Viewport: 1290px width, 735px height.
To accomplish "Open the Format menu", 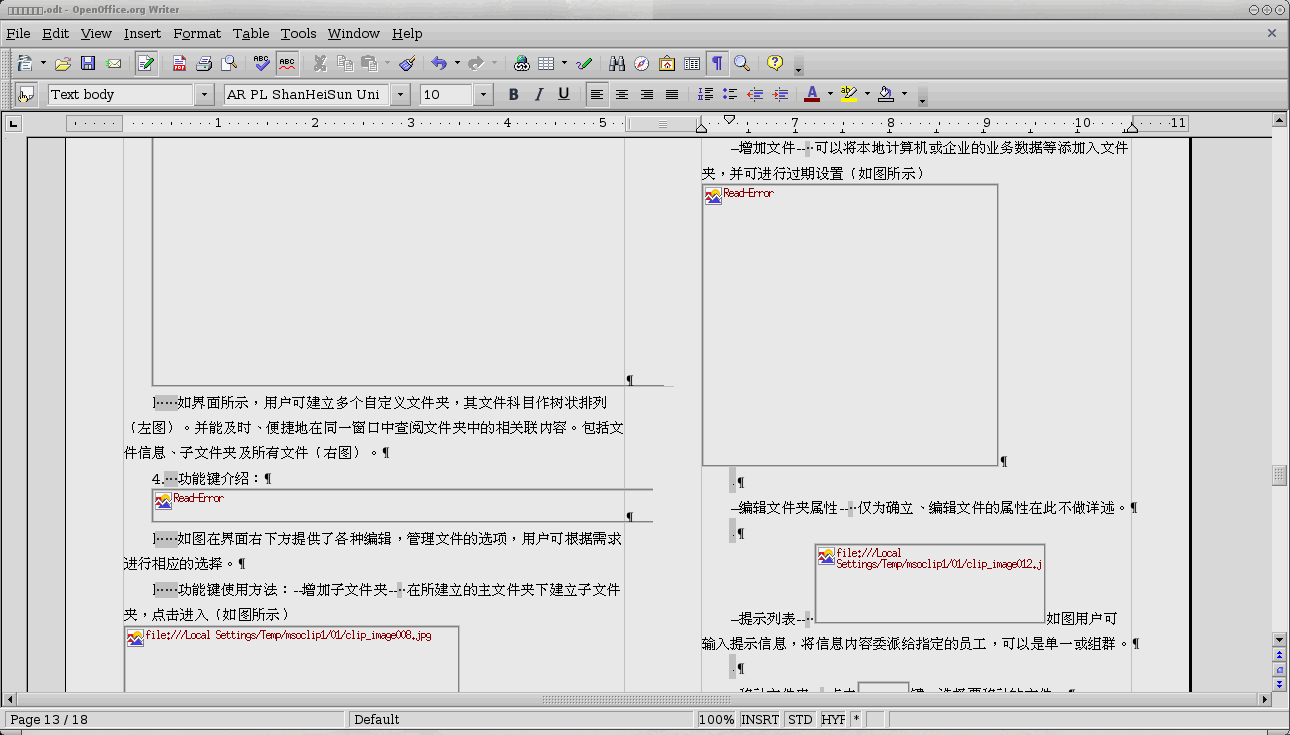I will pos(197,33).
